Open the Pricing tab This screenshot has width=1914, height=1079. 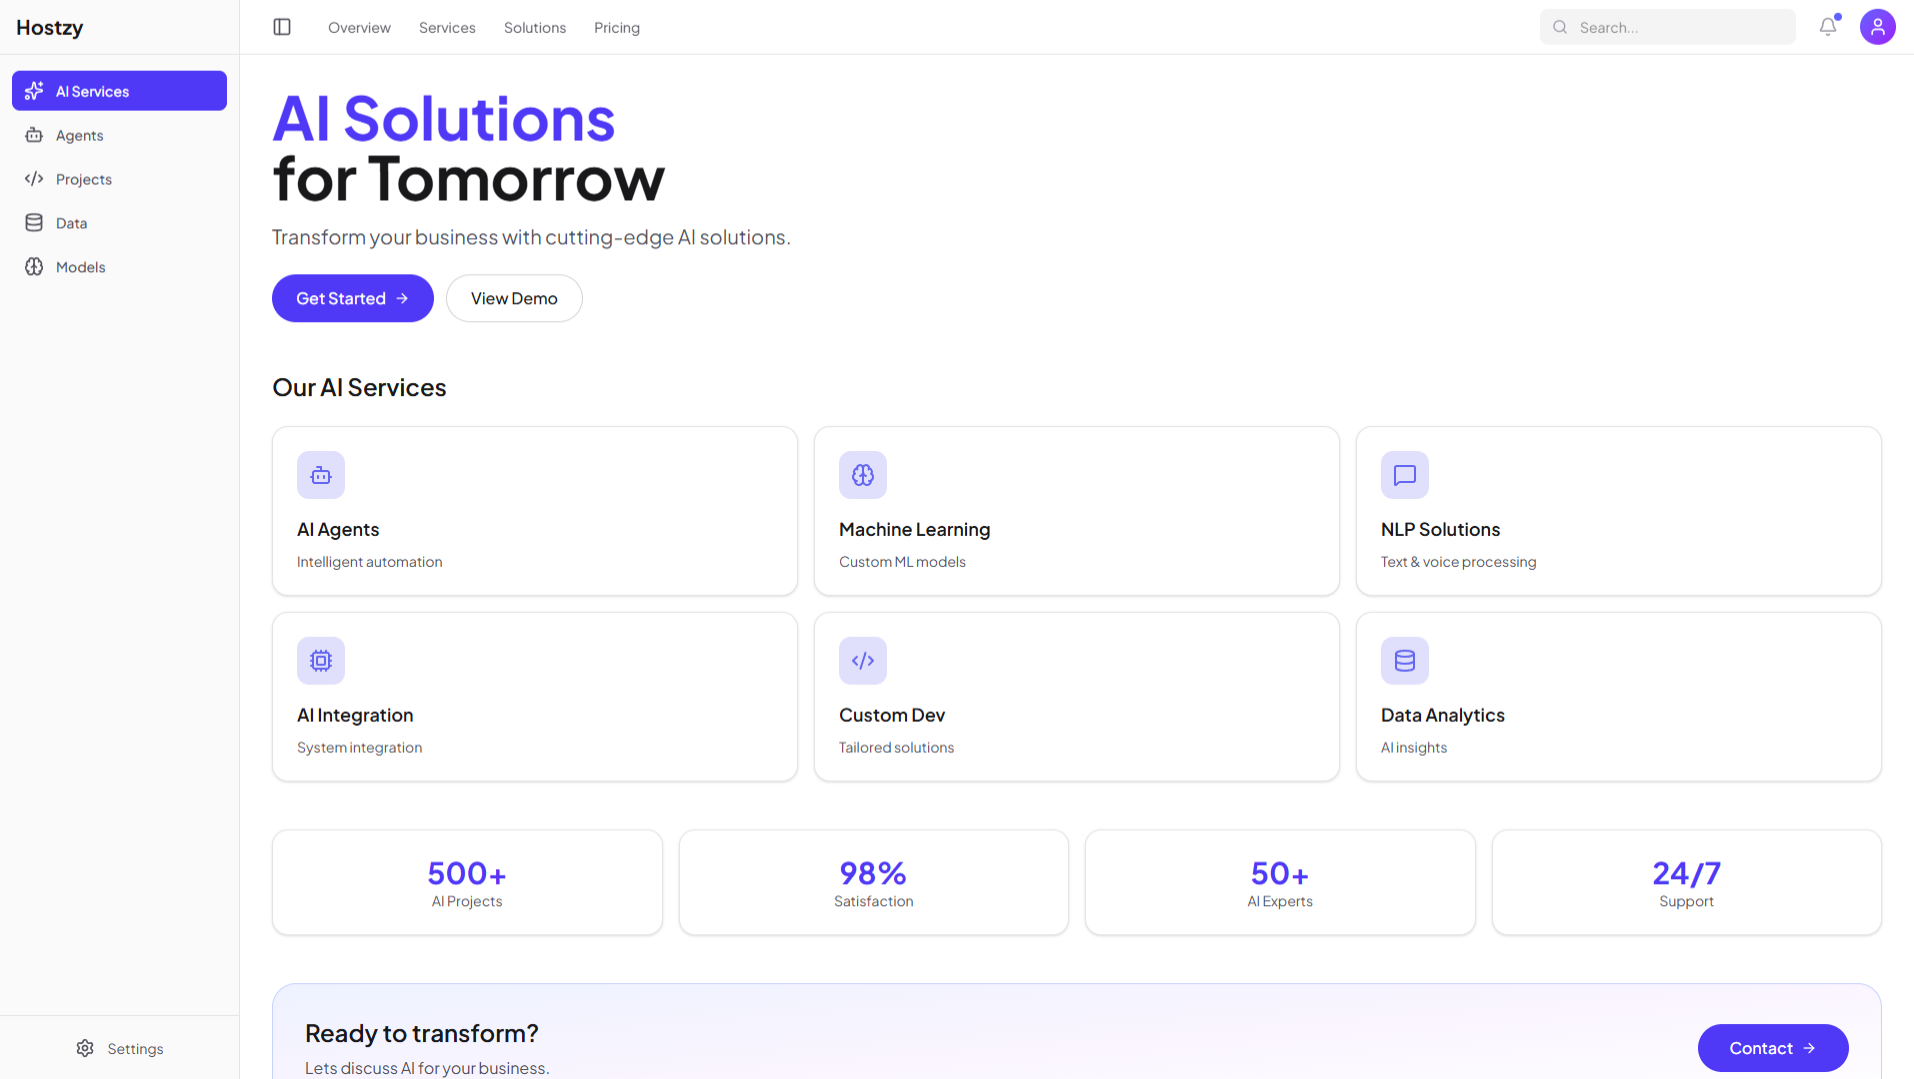(x=617, y=27)
